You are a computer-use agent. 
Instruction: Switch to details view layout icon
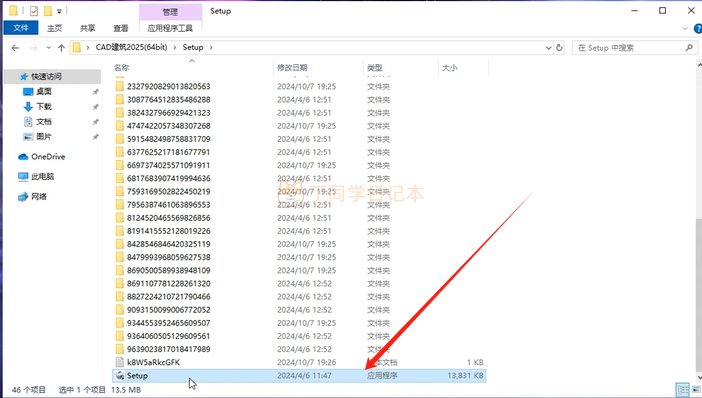(682, 389)
